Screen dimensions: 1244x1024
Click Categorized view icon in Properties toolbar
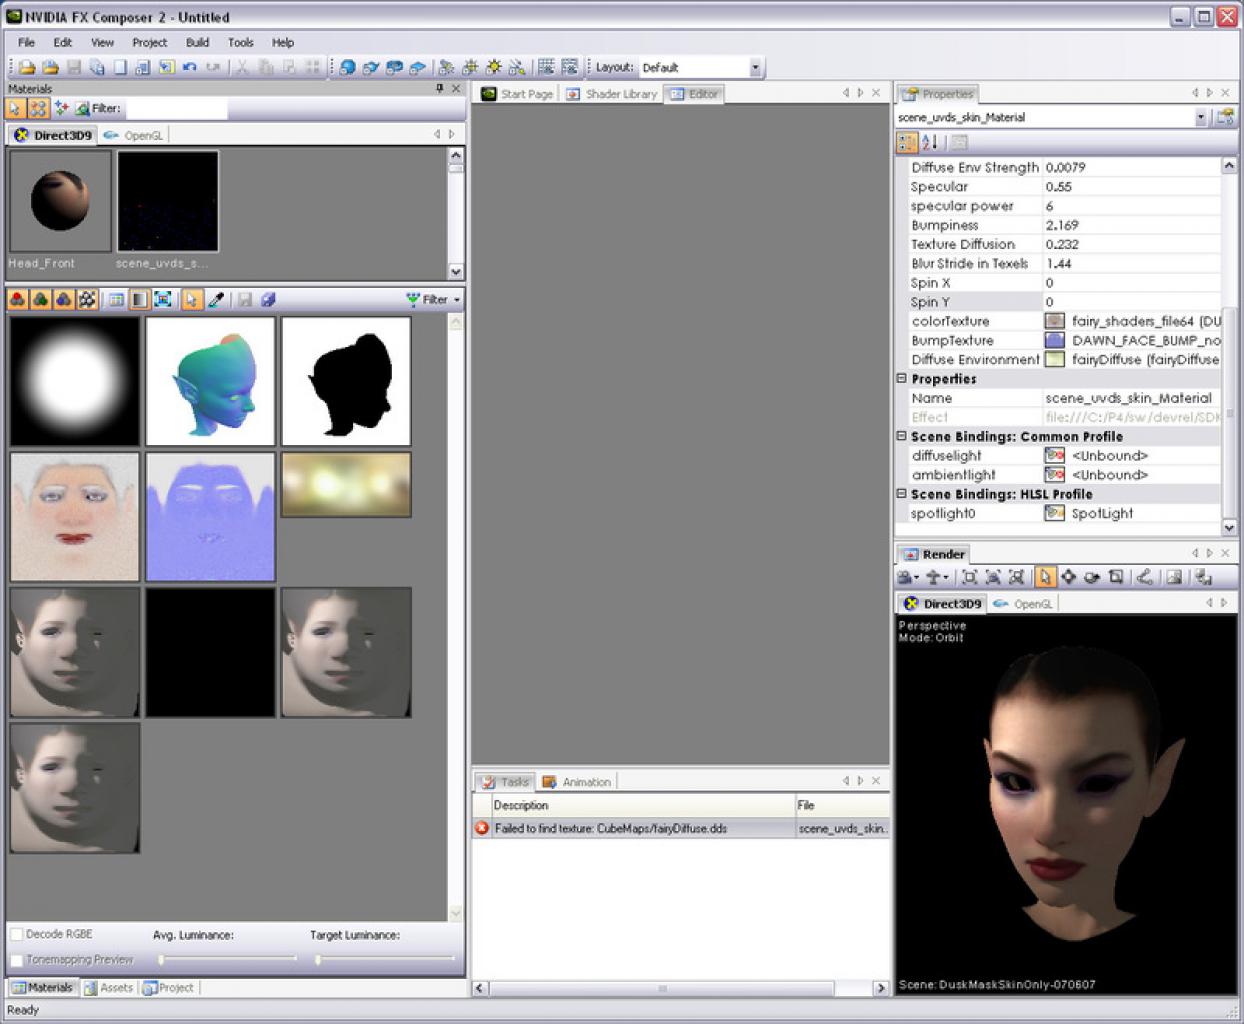[x=906, y=142]
